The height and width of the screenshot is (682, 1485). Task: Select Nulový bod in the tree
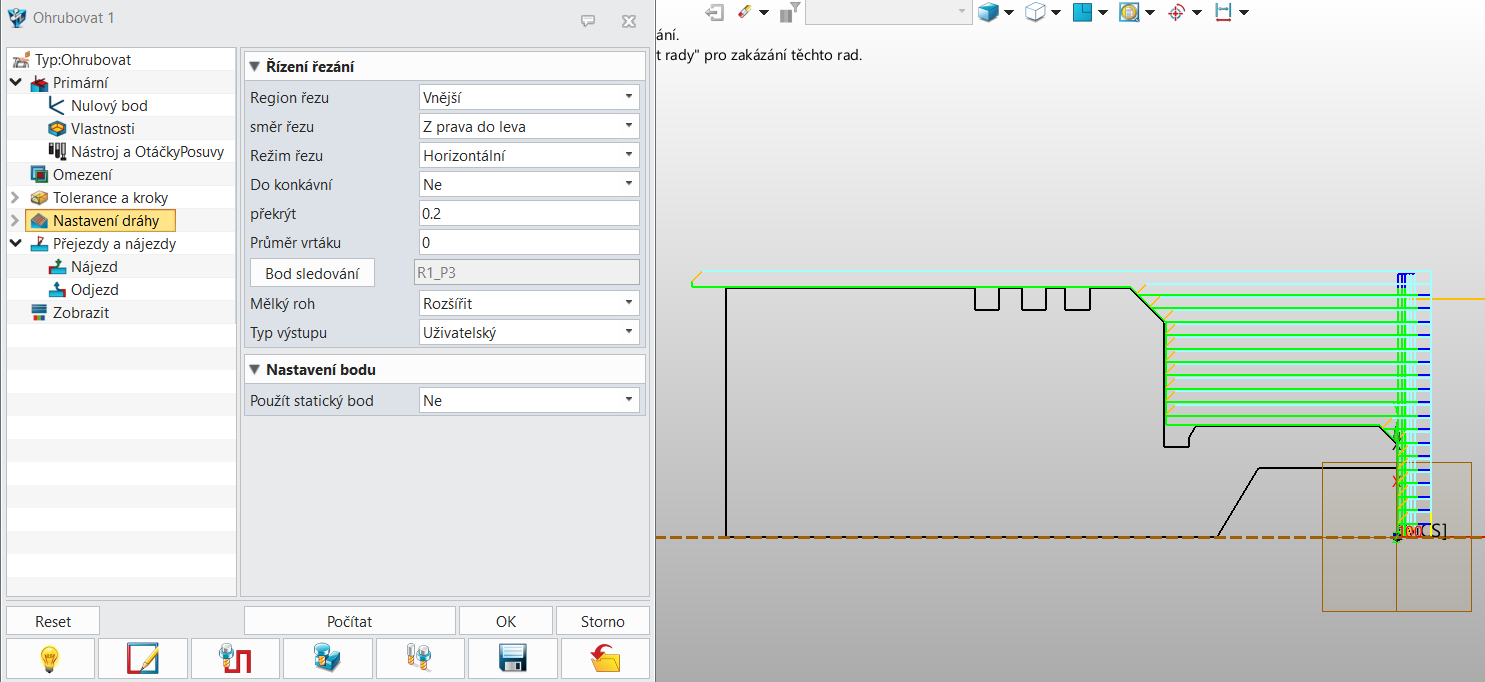coord(109,106)
